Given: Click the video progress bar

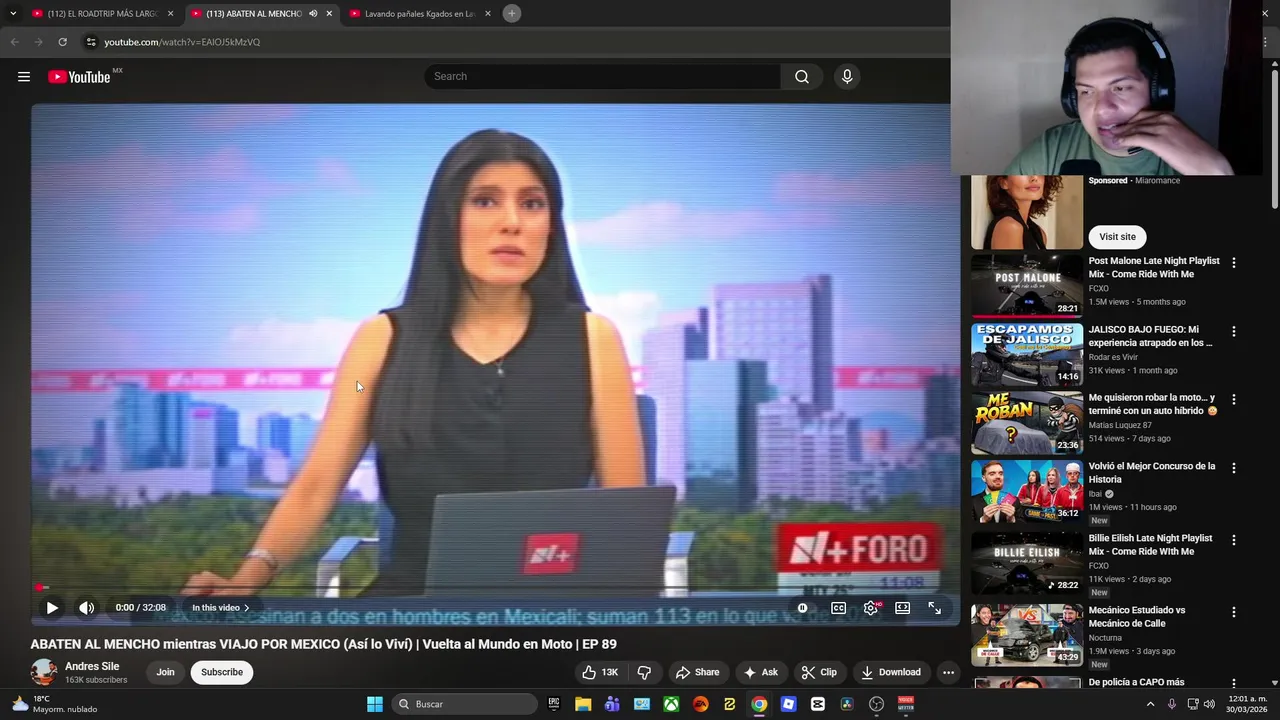Looking at the screenshot, I should (x=495, y=588).
